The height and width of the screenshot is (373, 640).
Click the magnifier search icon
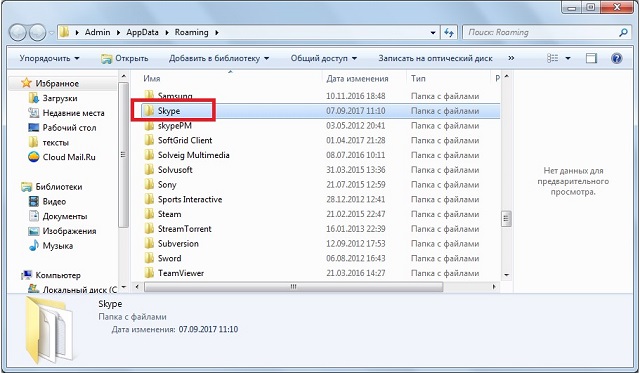(x=623, y=32)
